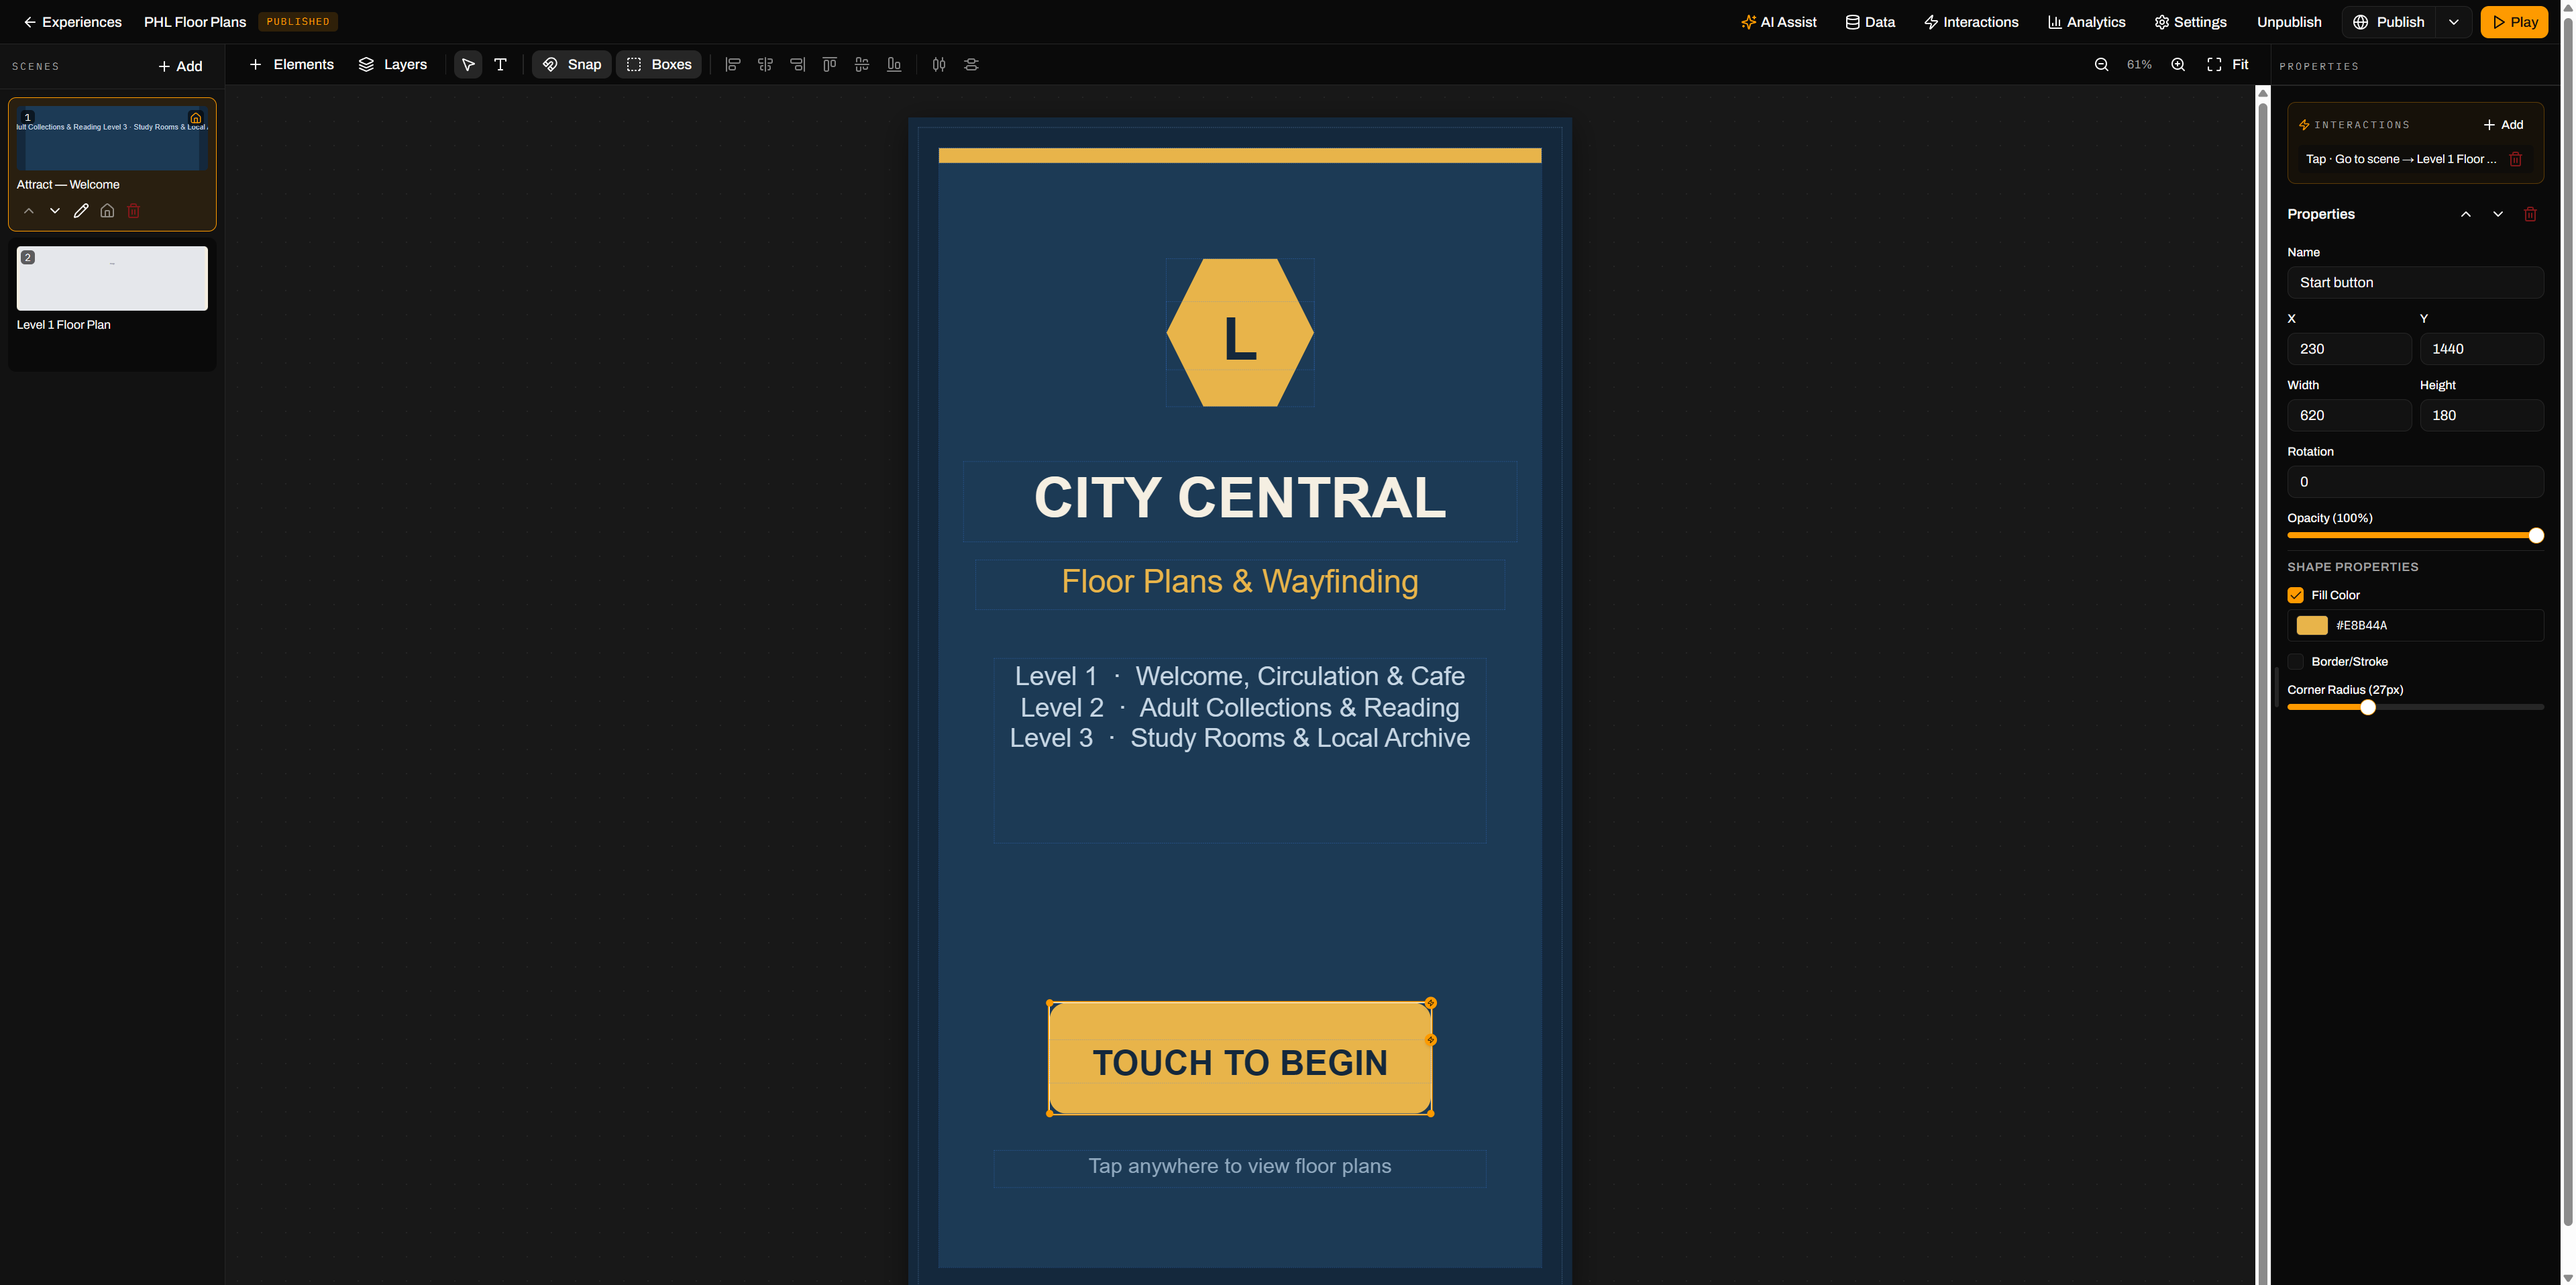Image resolution: width=2576 pixels, height=1285 pixels.
Task: Align selected elements to the top
Action: [x=829, y=65]
